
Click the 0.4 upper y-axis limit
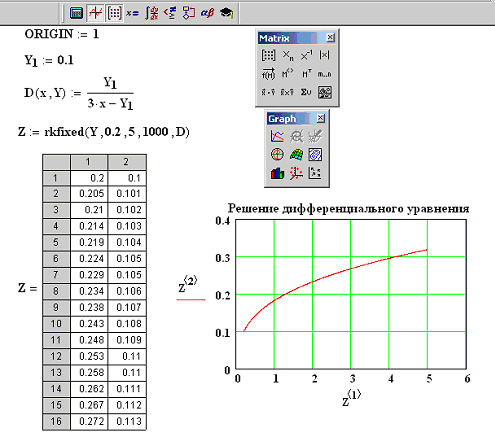pyautogui.click(x=222, y=221)
